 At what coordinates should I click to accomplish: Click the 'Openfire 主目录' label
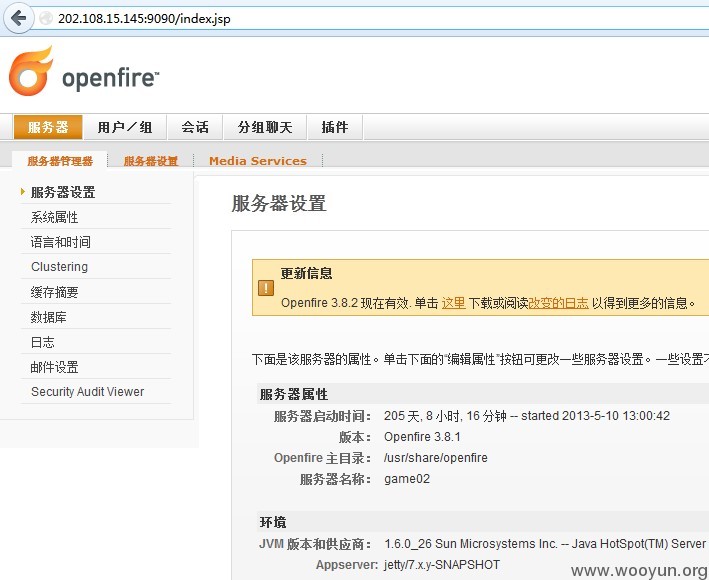pyautogui.click(x=322, y=458)
